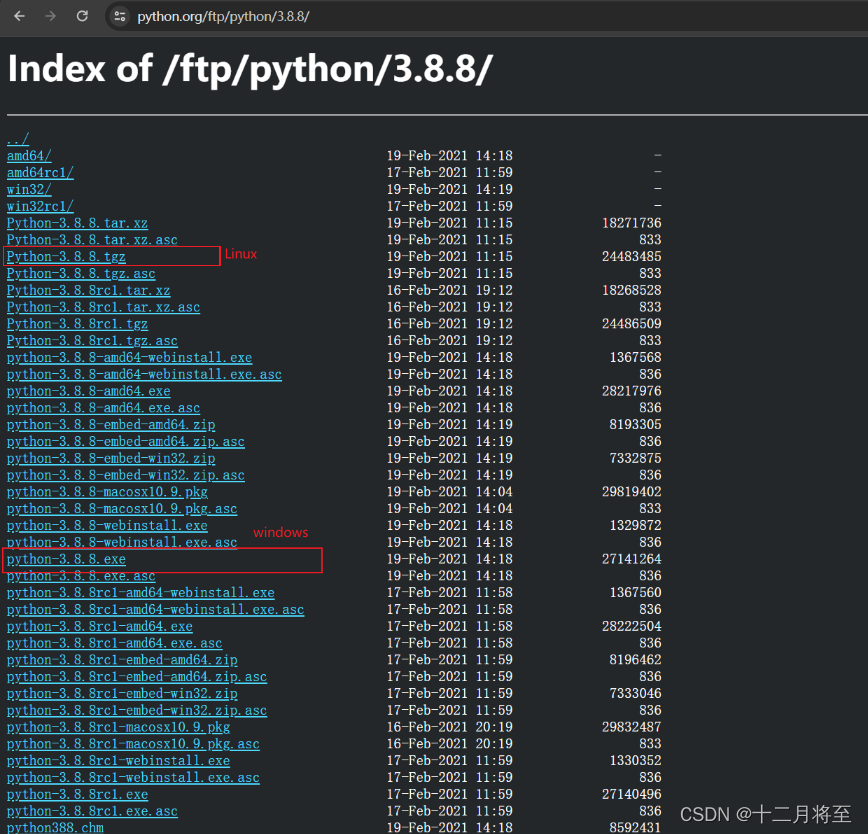868x834 pixels.
Task: Open site information icon in address bar
Action: pos(120,16)
